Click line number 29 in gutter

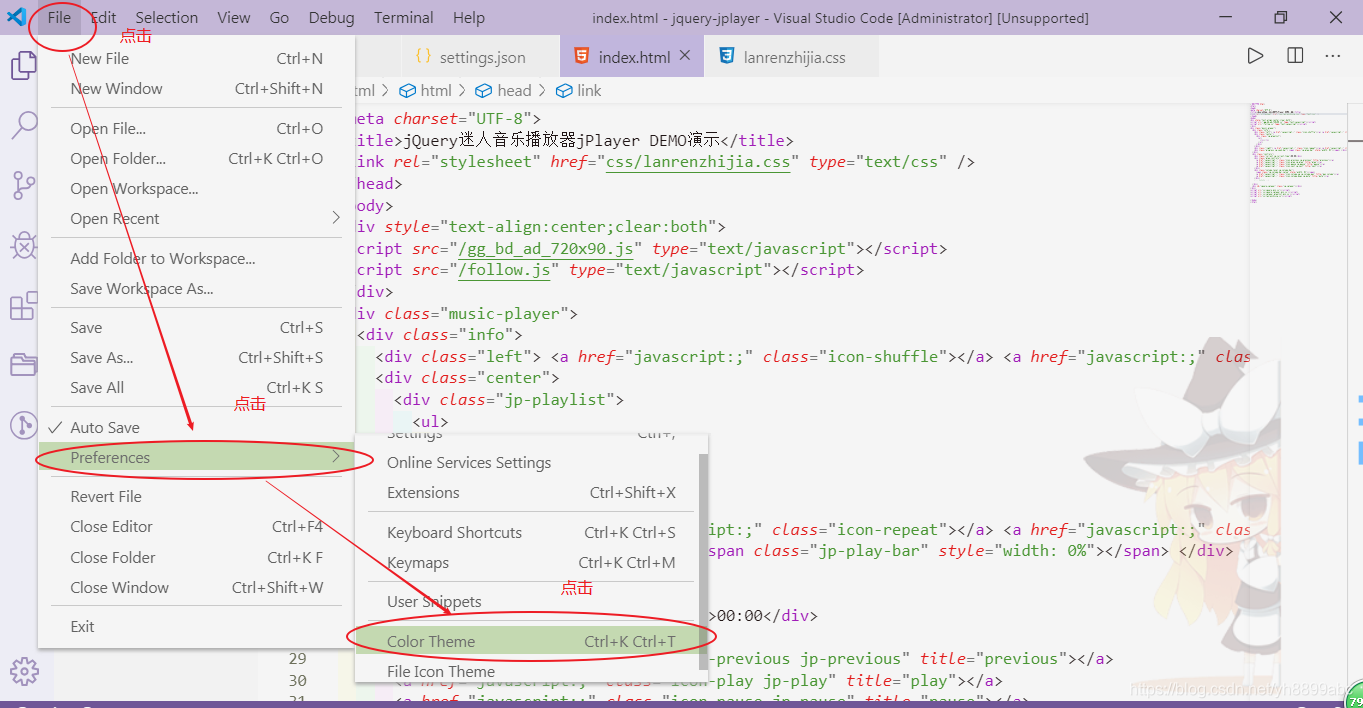297,658
